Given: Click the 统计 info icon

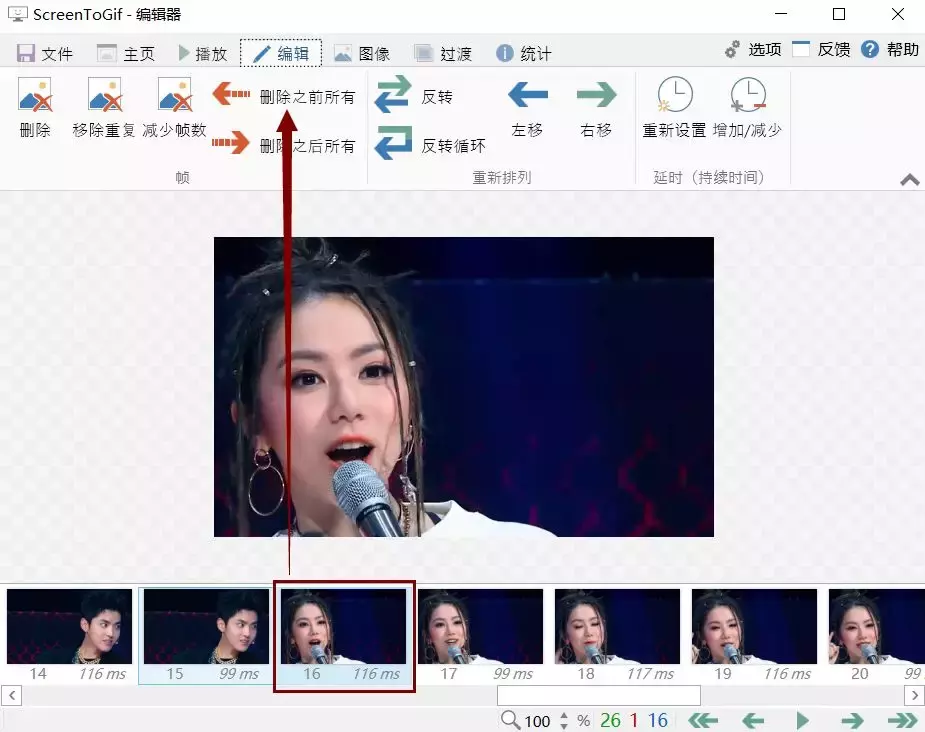Looking at the screenshot, I should point(504,53).
